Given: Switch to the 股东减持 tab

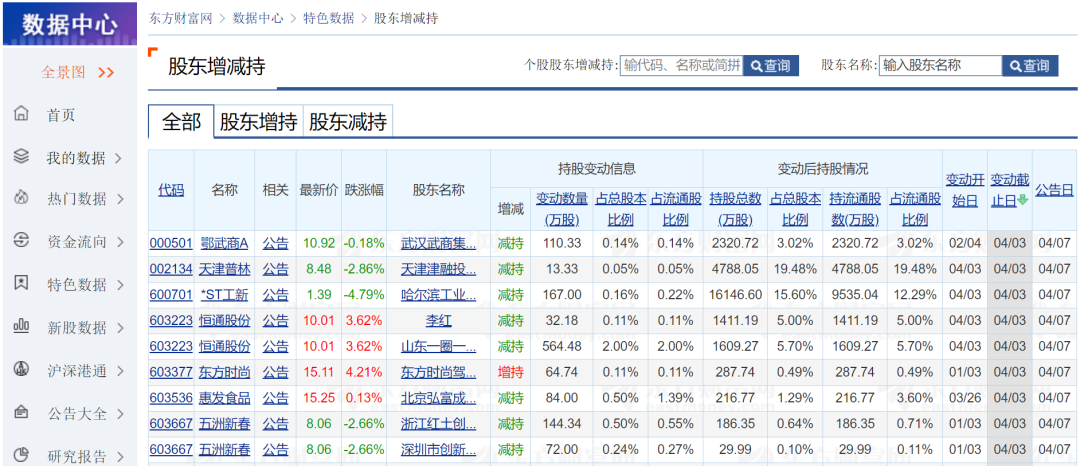Looking at the screenshot, I should point(348,123).
